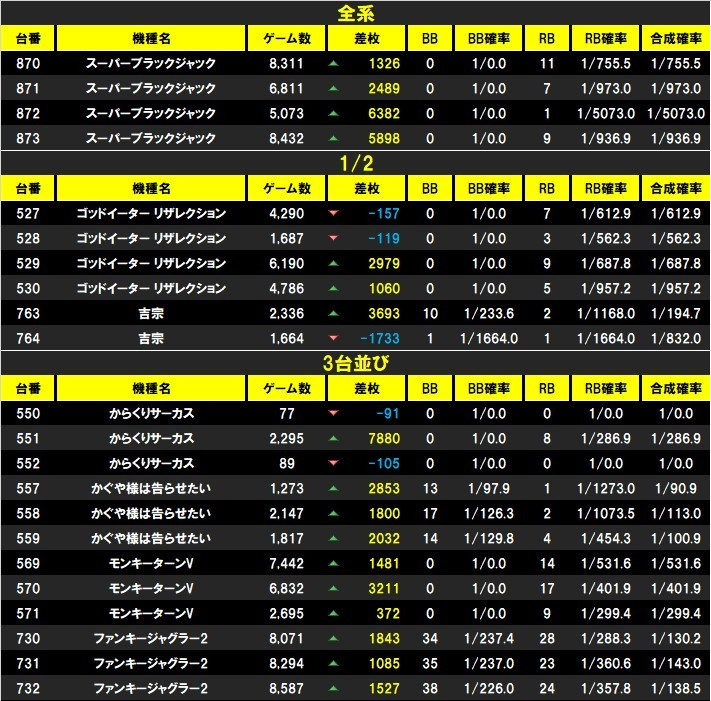Click red down arrow in row 552
Image resolution: width=711 pixels, height=701 pixels.
click(333, 463)
